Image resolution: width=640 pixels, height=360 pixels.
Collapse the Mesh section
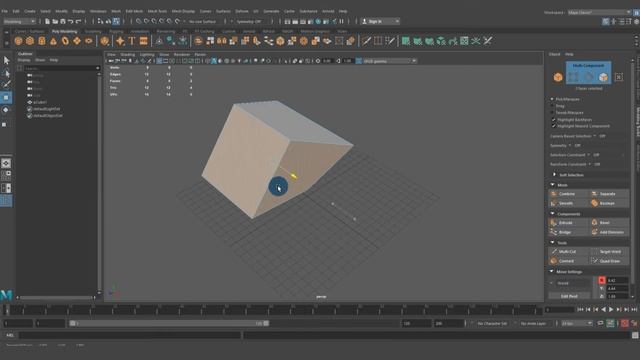[x=553, y=185]
